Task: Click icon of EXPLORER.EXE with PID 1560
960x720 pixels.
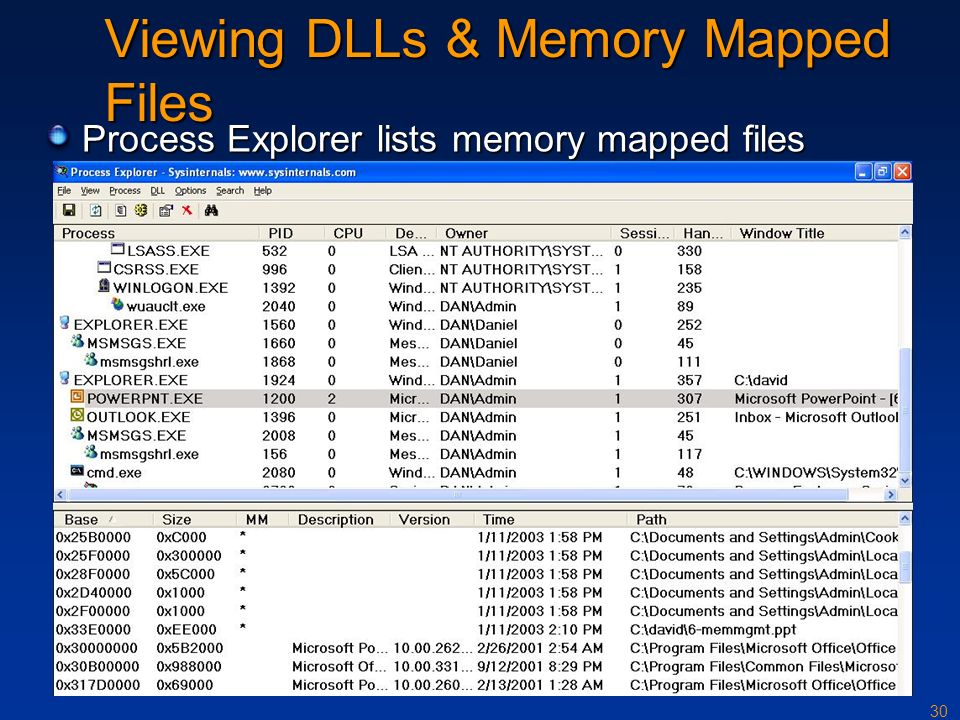Action: point(64,322)
